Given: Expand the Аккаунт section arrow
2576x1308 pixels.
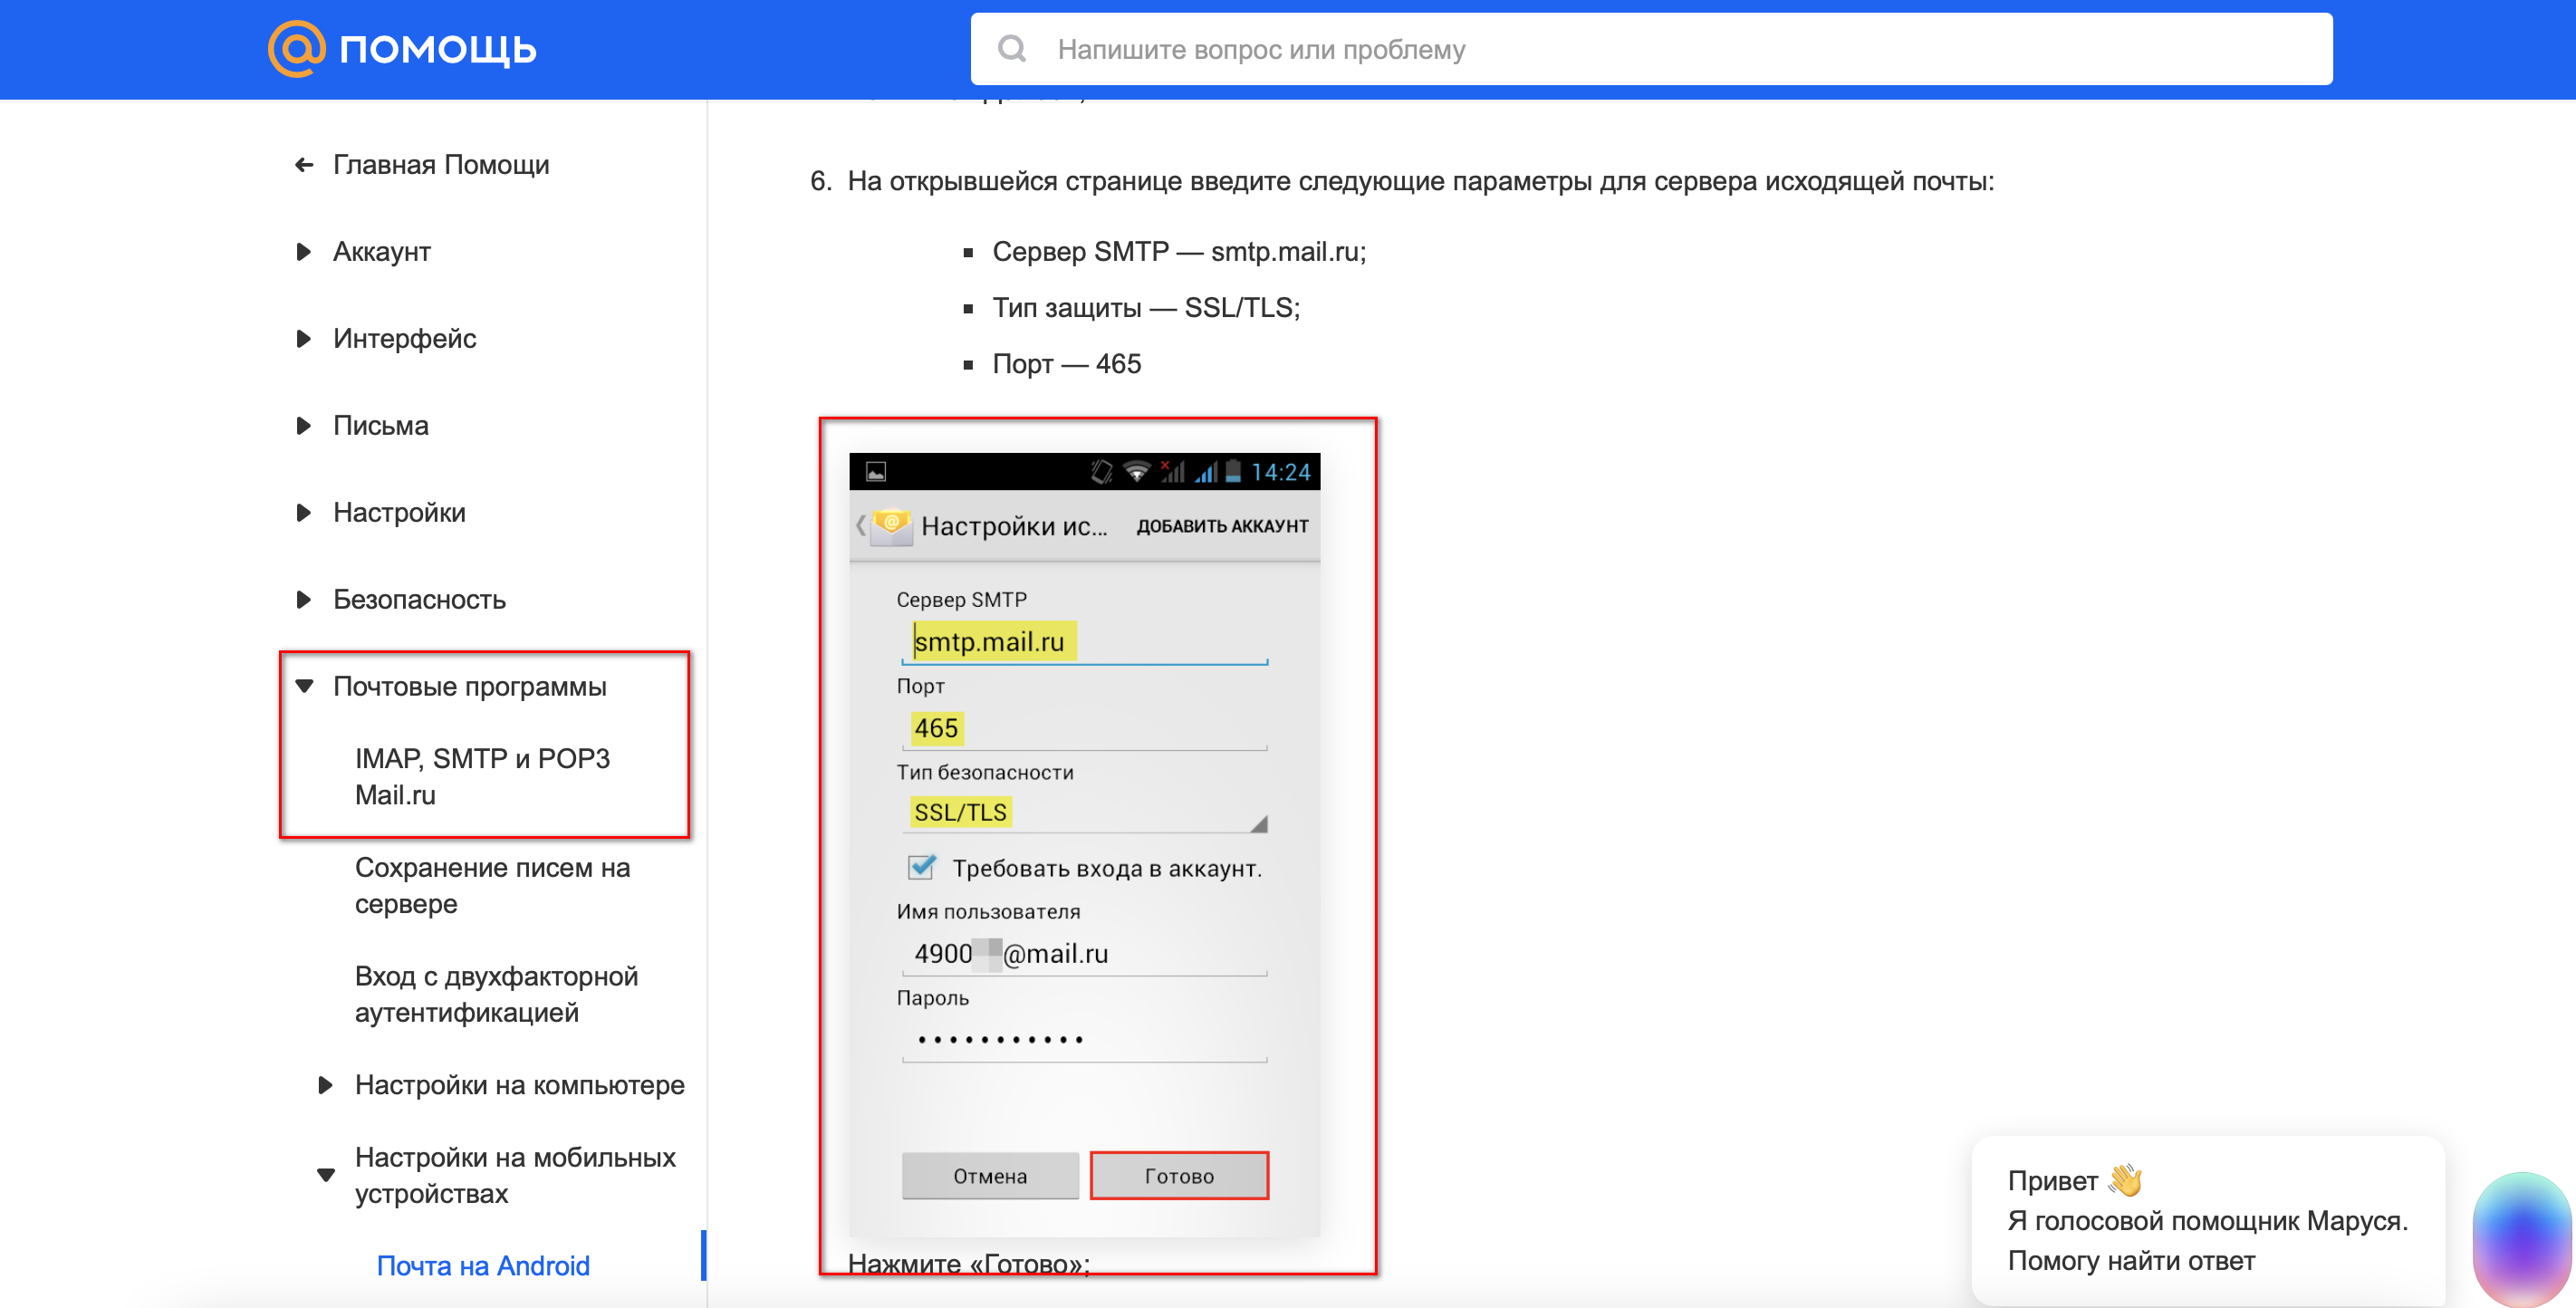Looking at the screenshot, I should tap(304, 252).
